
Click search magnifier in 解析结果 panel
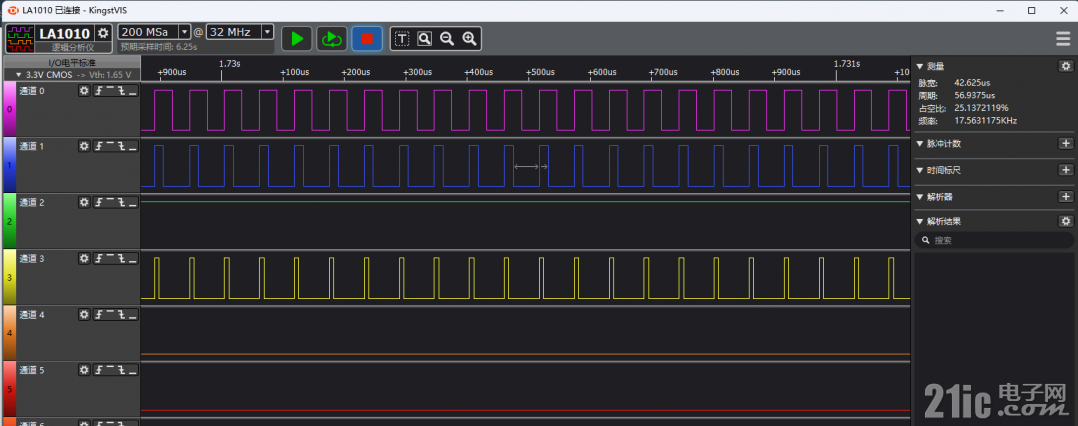[926, 240]
